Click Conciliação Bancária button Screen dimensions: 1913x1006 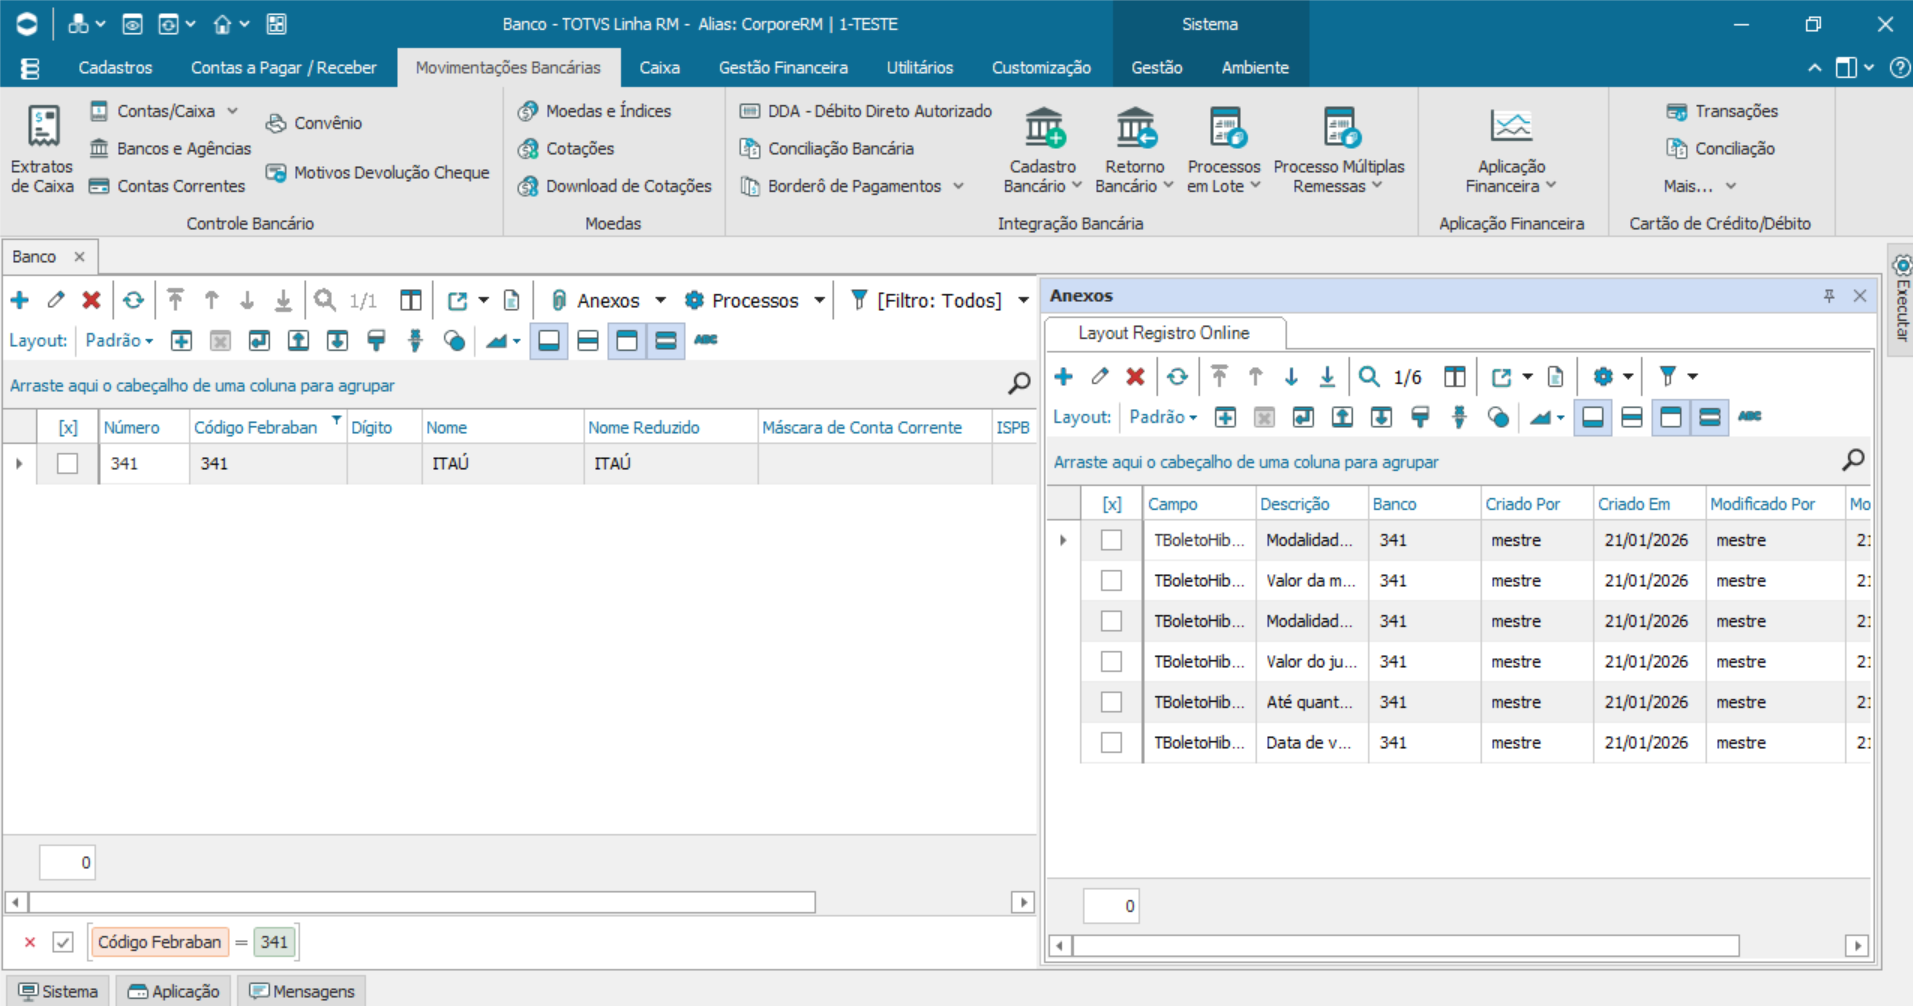pyautogui.click(x=840, y=149)
